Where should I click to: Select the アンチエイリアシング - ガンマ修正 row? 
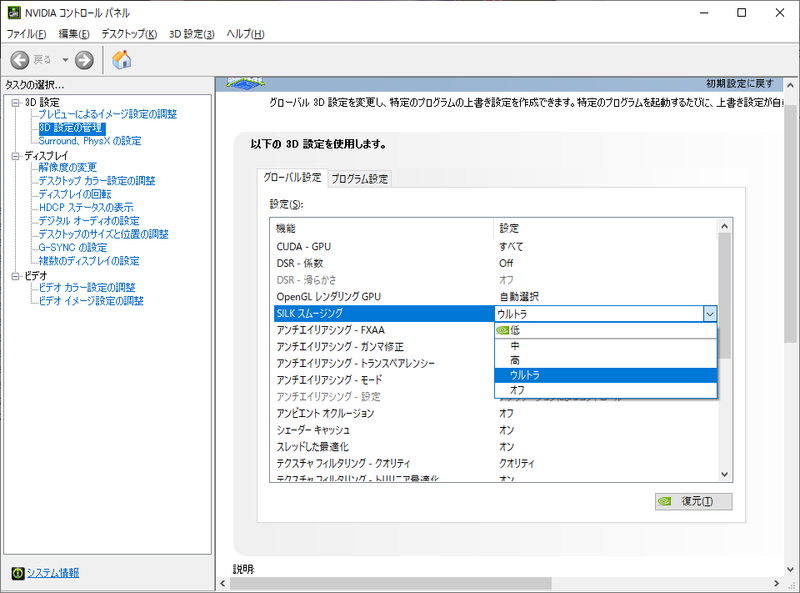coord(384,347)
